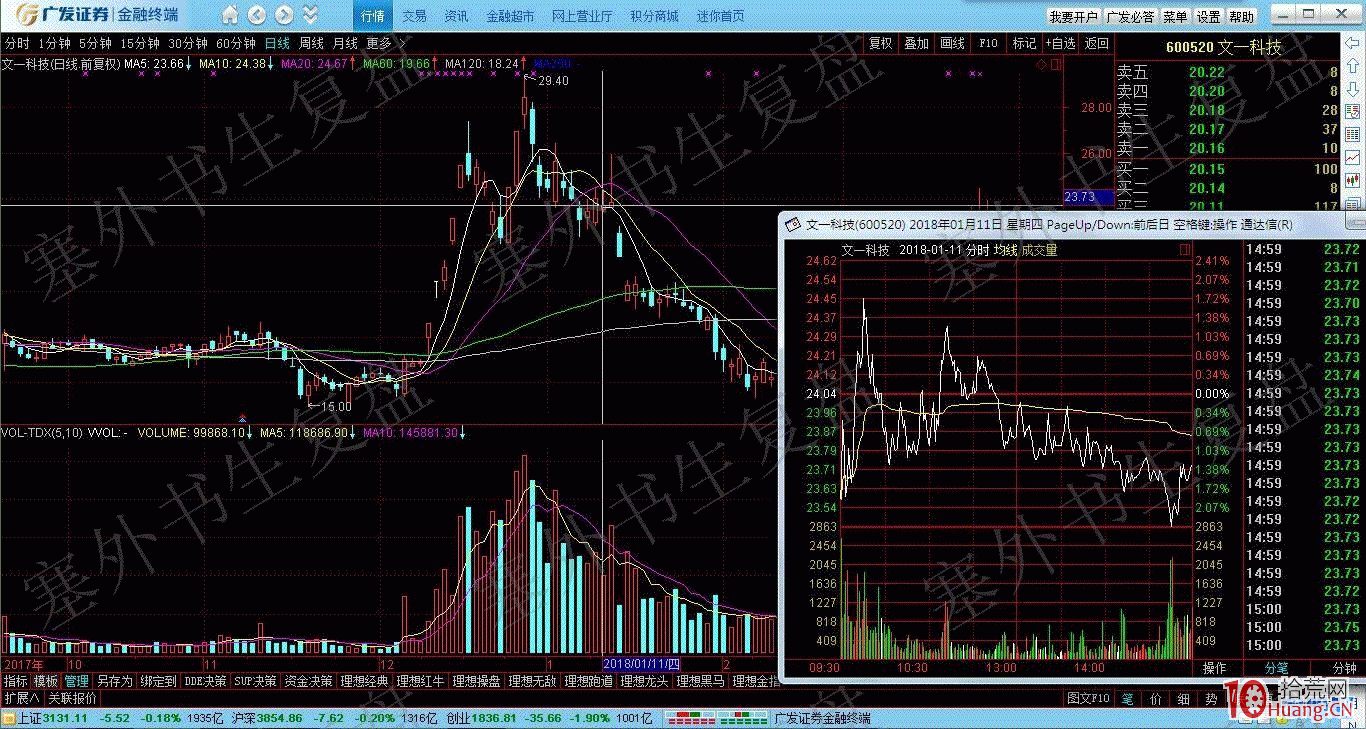Screen dimensions: 1366x729
Task: Open the 关联报价 tab
Action: [x=72, y=698]
